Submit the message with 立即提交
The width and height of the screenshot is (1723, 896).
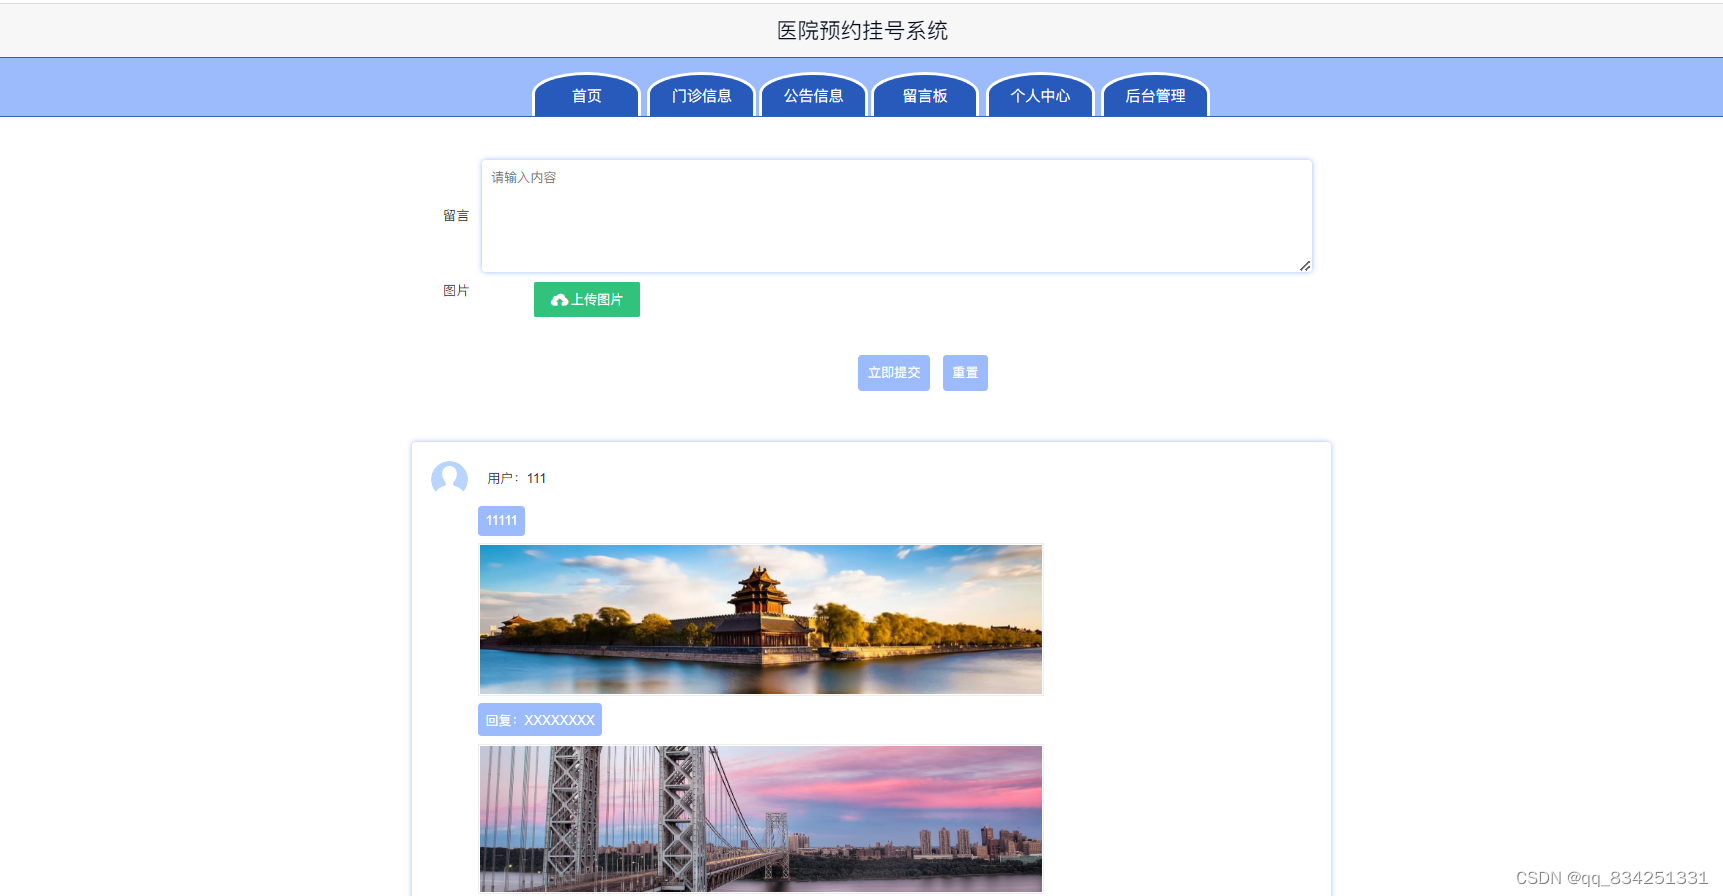point(894,373)
